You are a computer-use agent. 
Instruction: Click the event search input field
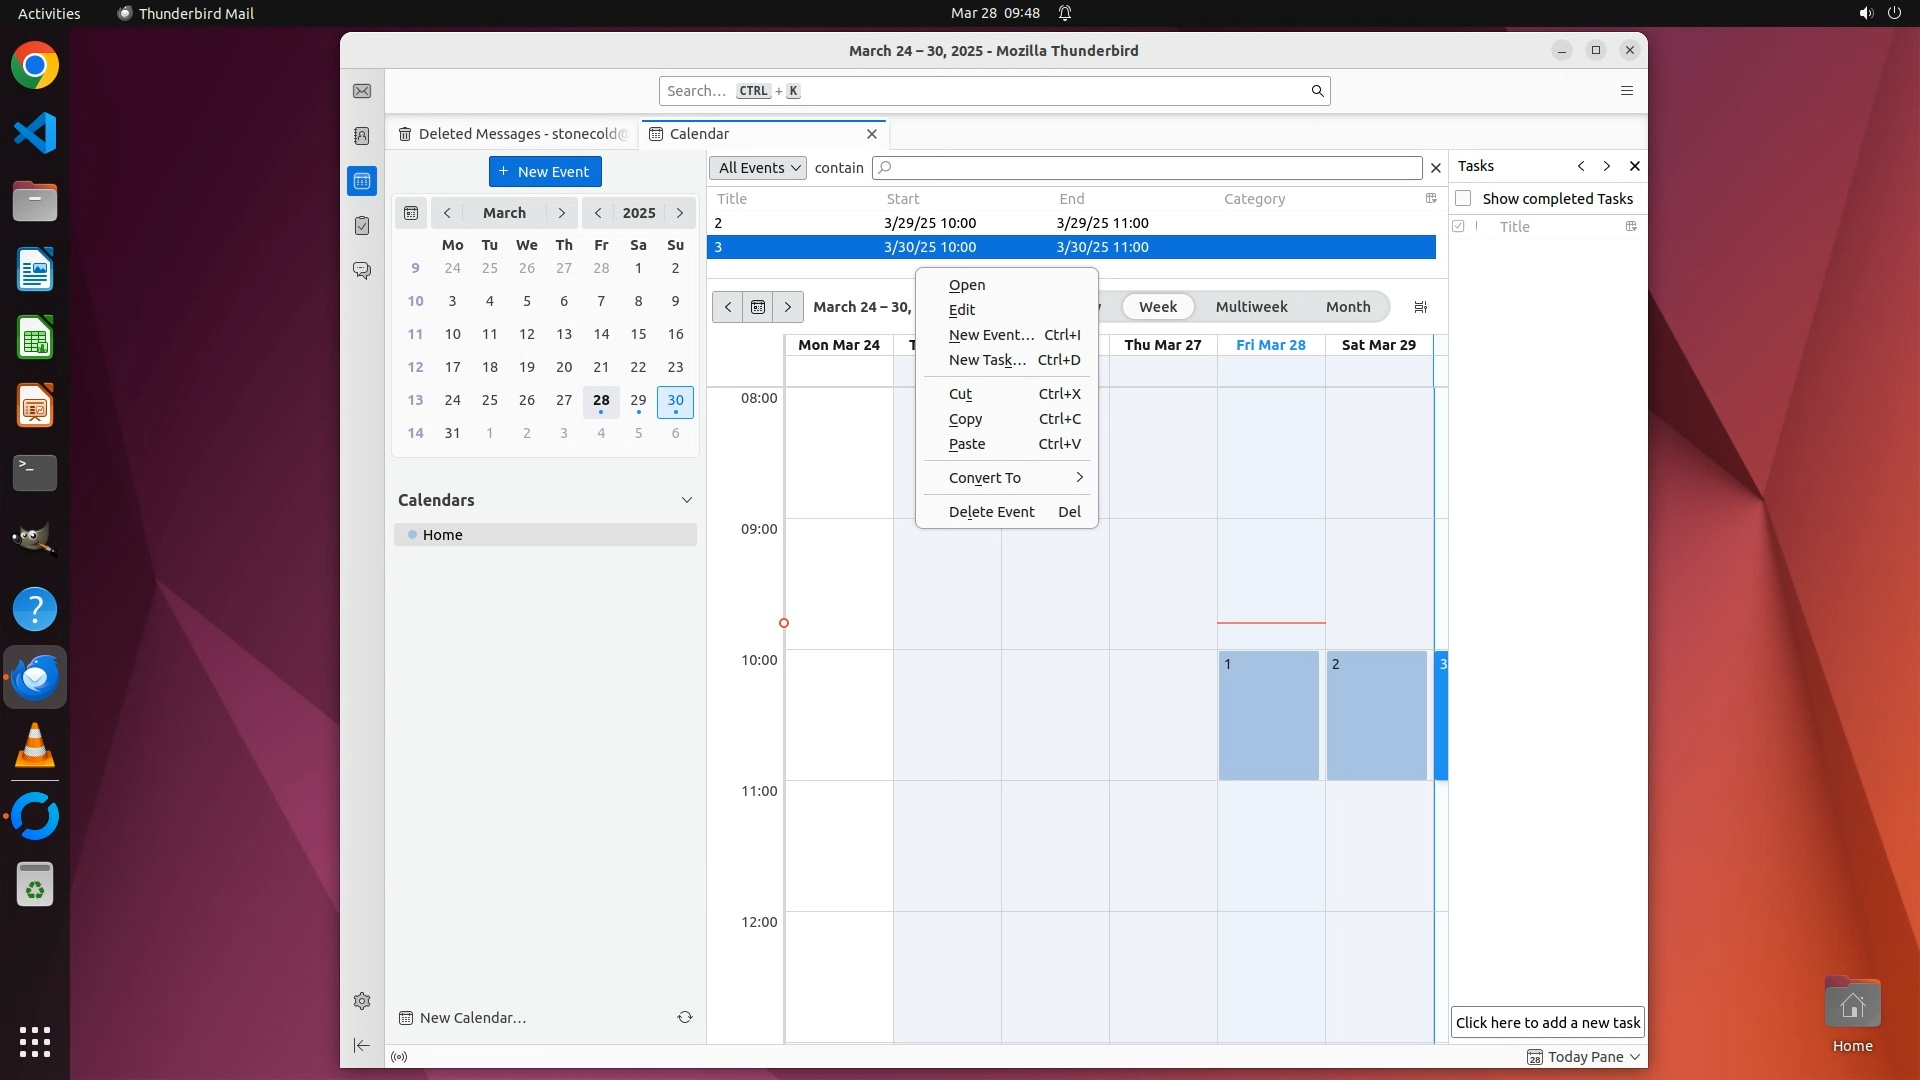pyautogui.click(x=1146, y=168)
